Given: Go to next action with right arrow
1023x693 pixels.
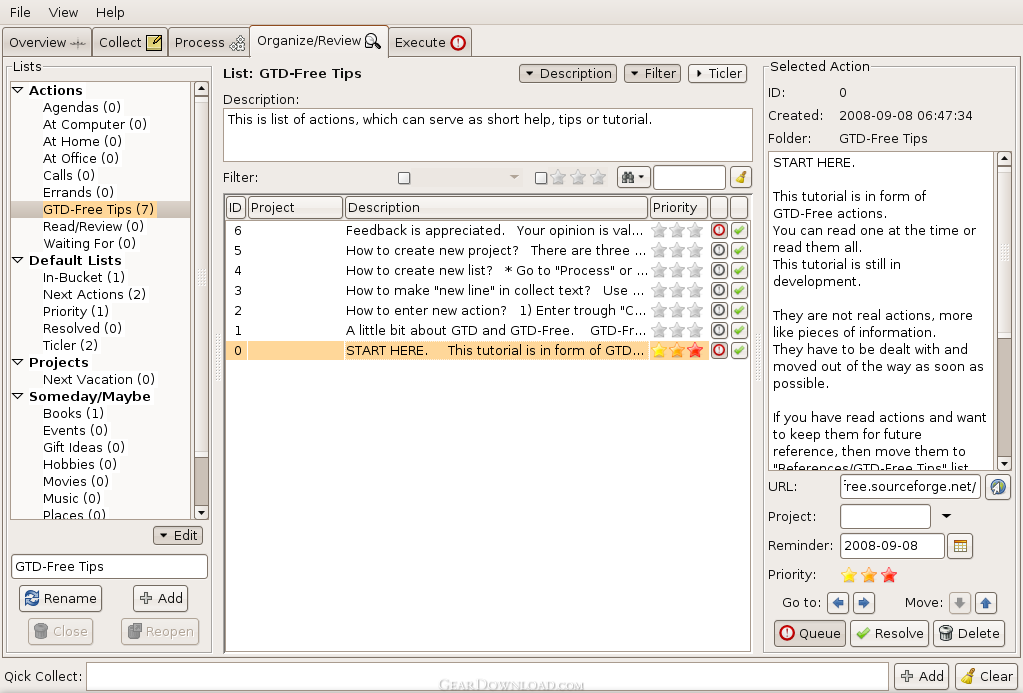Looking at the screenshot, I should 863,602.
